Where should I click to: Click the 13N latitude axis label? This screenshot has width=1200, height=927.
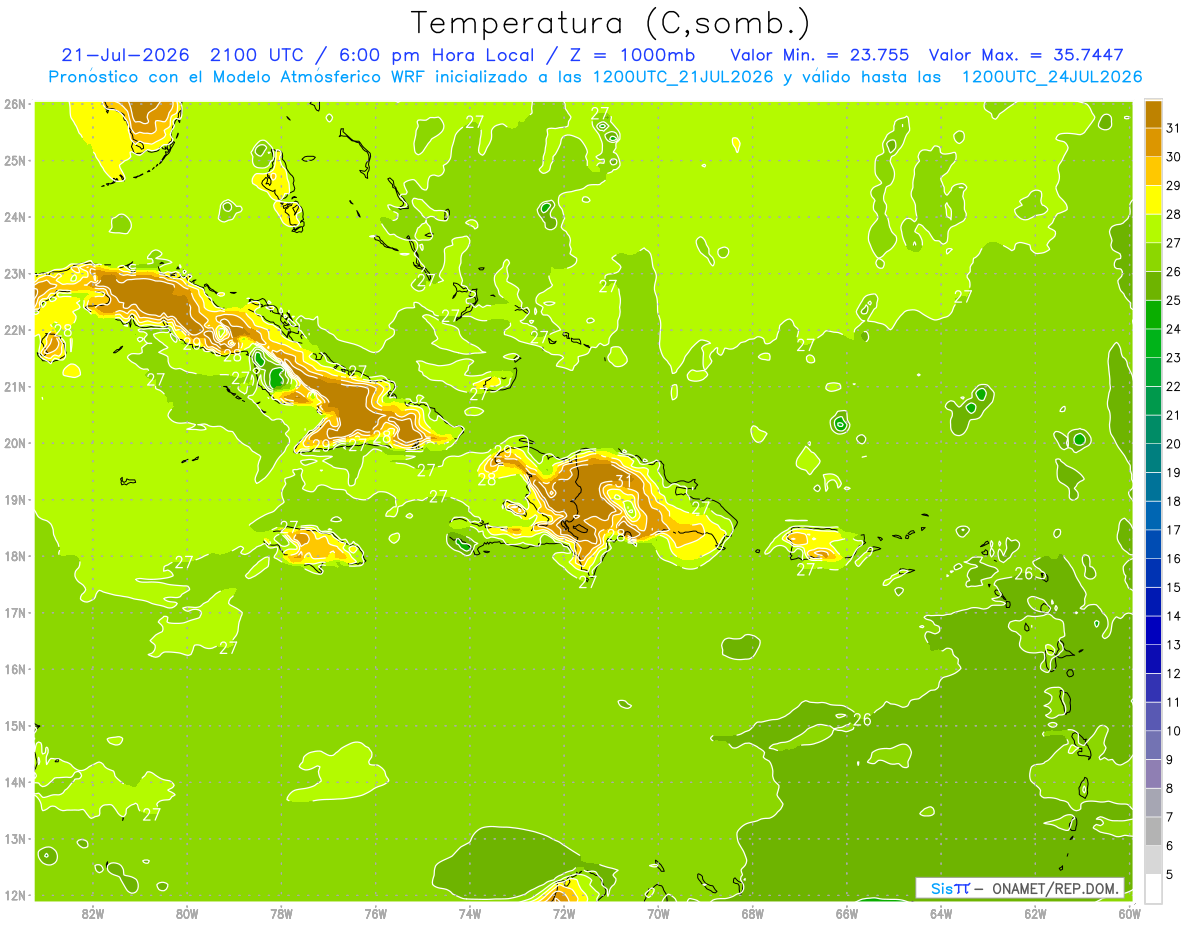pyautogui.click(x=15, y=839)
